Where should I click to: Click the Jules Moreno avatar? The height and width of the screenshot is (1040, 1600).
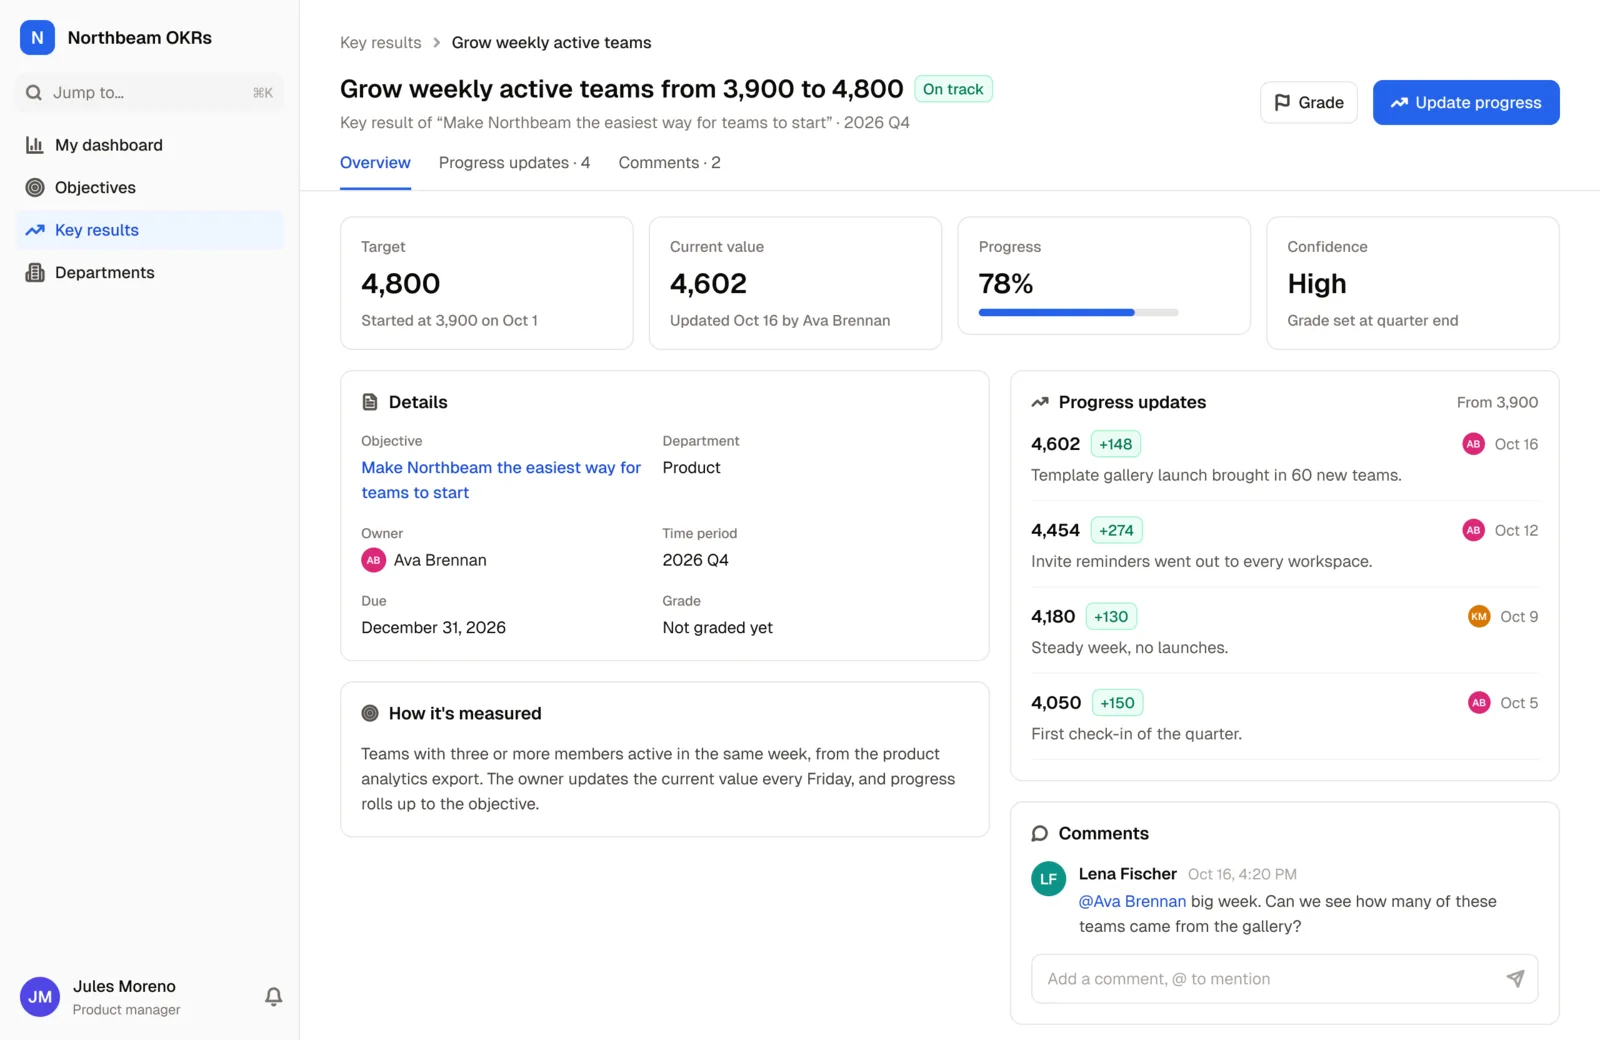[40, 997]
